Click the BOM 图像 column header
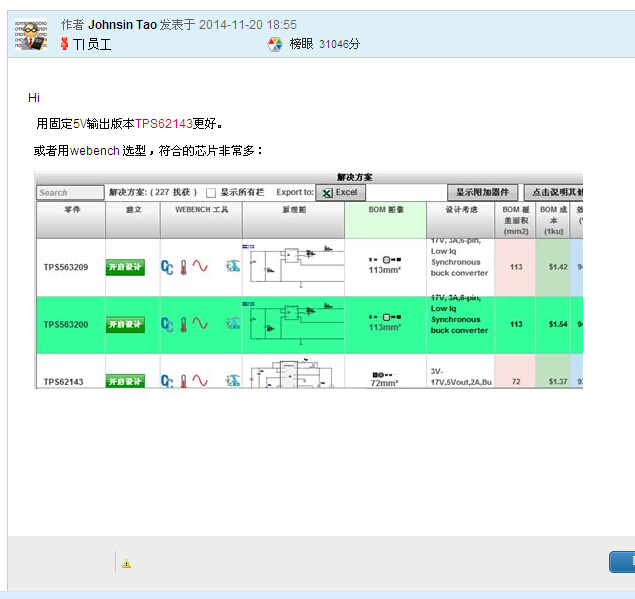The width and height of the screenshot is (635, 599). point(386,220)
